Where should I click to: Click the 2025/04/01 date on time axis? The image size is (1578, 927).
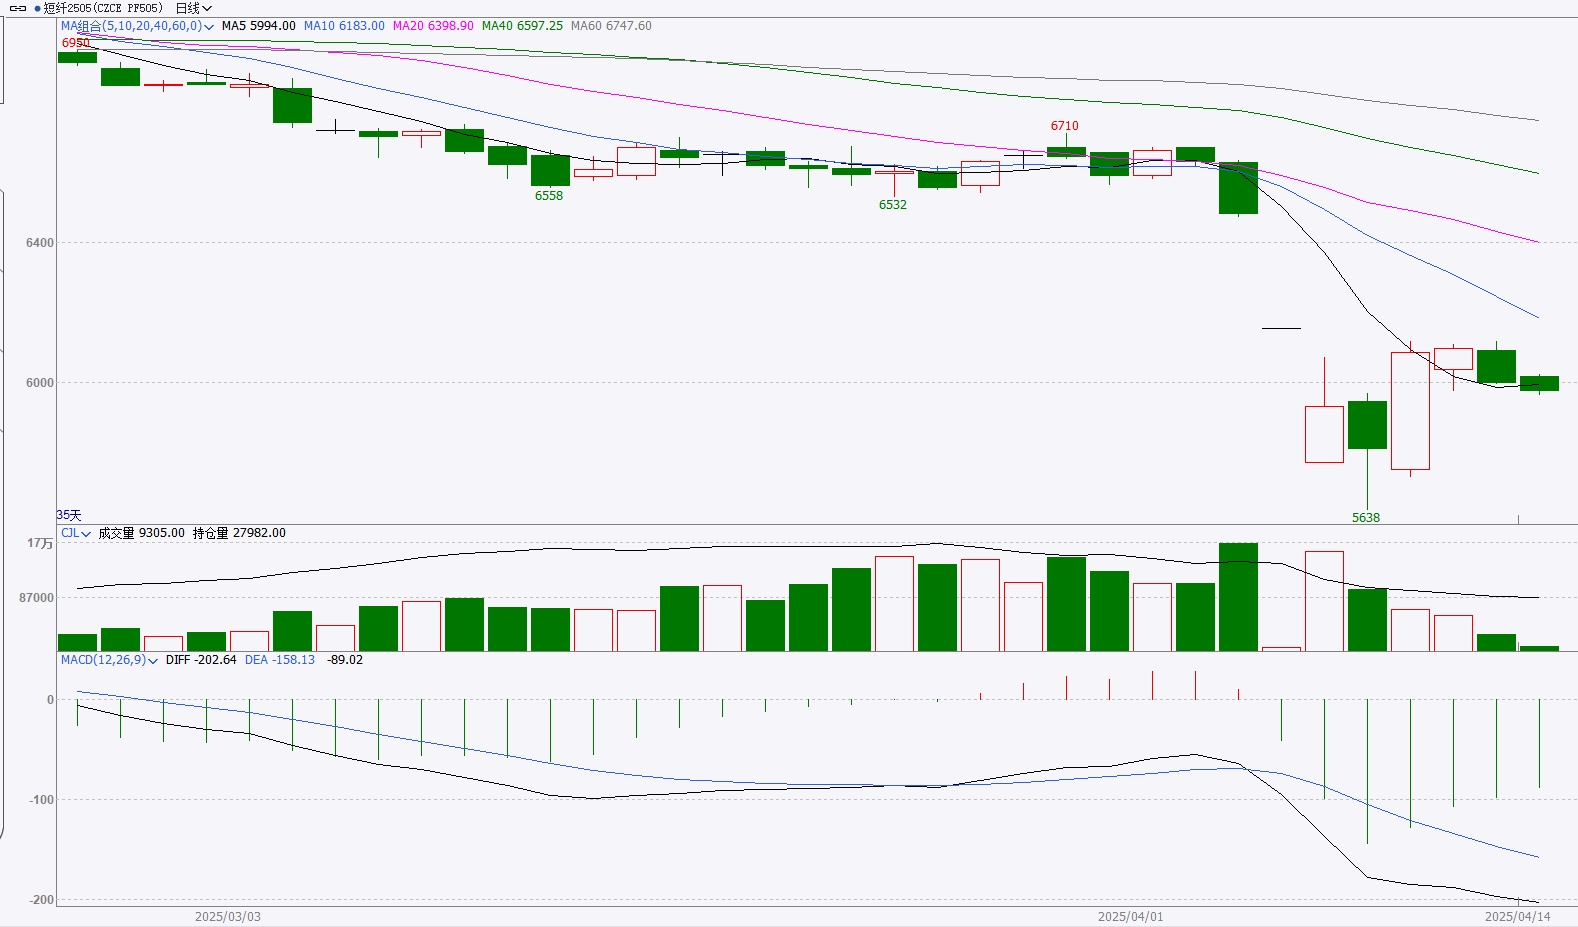[1130, 917]
